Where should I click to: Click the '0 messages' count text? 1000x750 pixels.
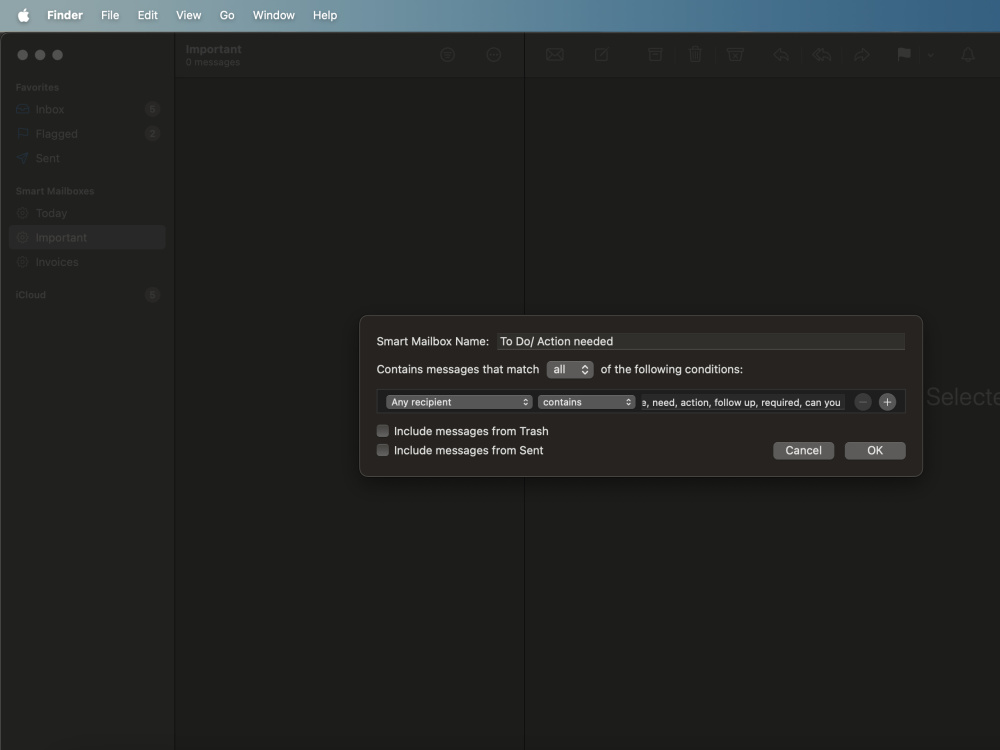213,62
